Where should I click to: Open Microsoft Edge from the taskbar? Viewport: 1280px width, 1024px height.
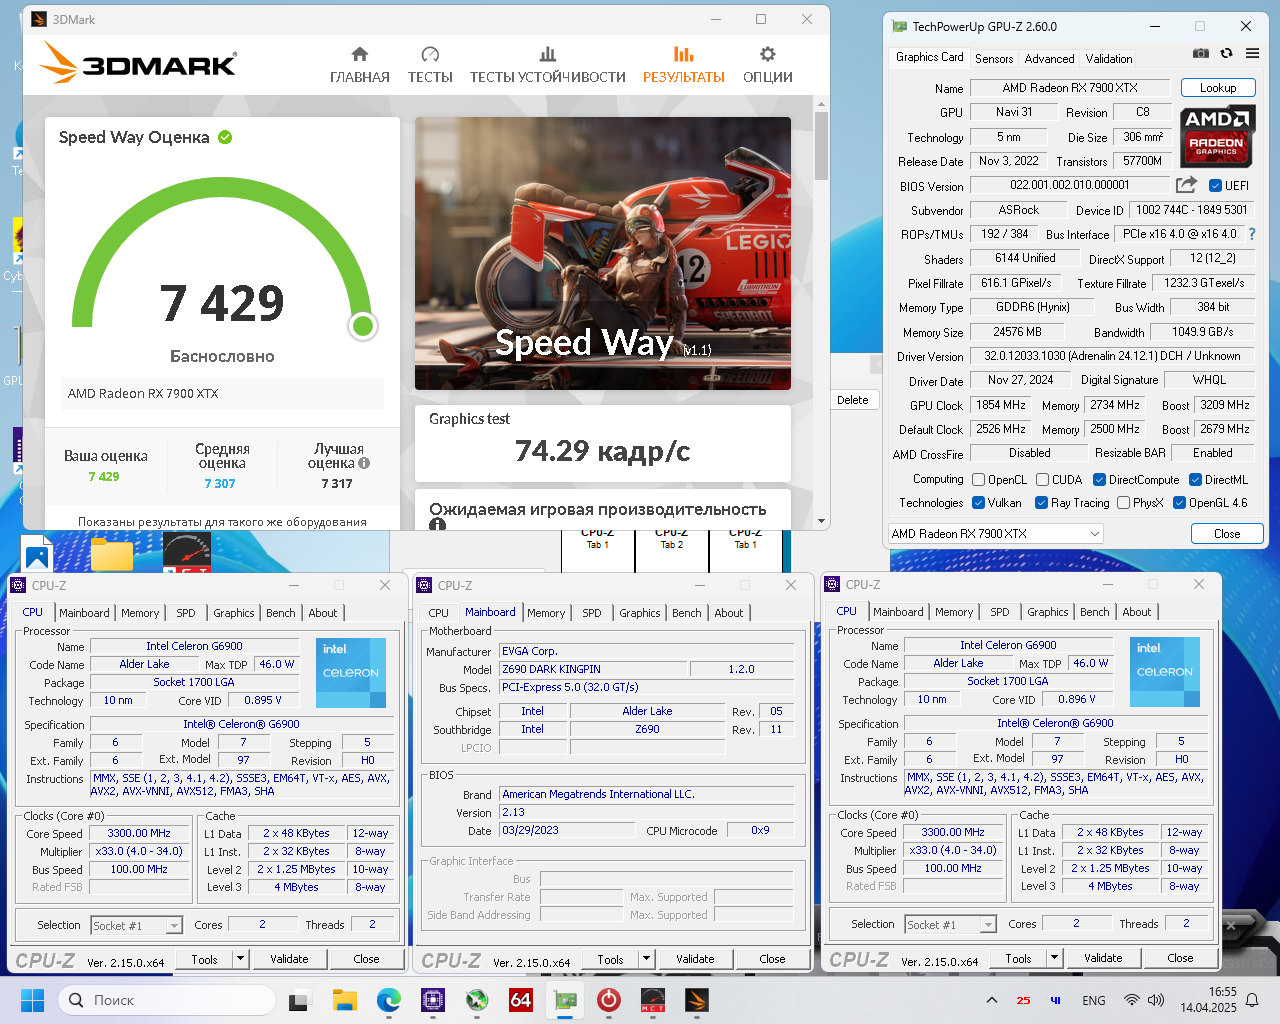pos(389,1000)
